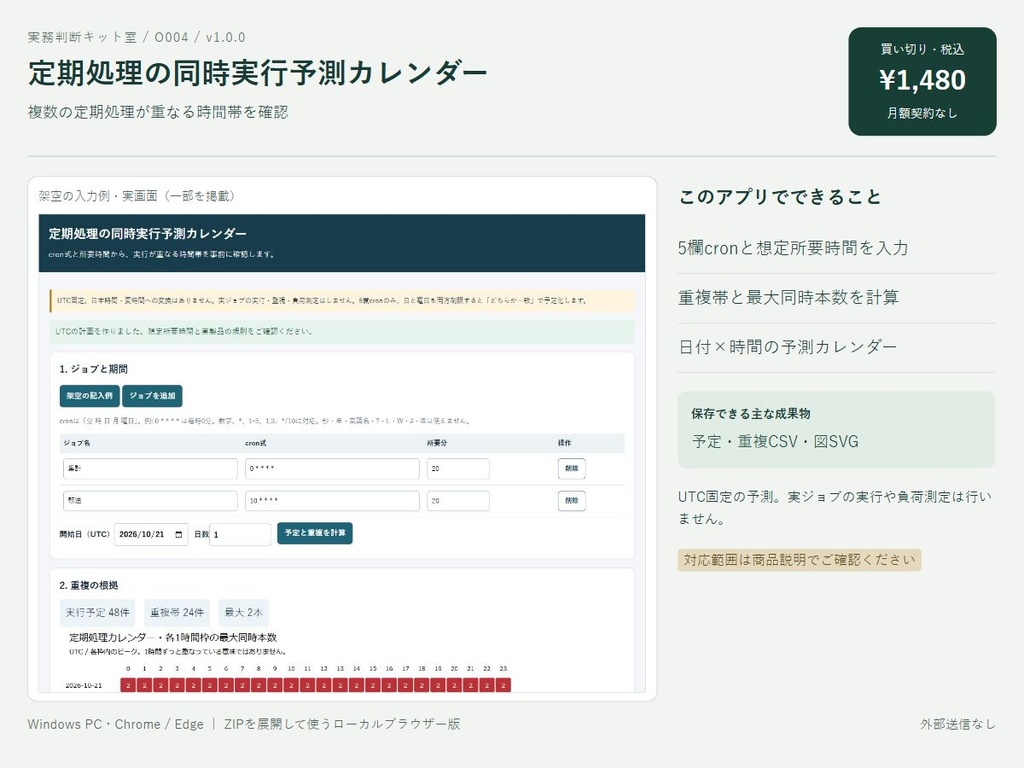Click the 操作 column header
Viewport: 1024px width, 768px height.
(x=564, y=443)
